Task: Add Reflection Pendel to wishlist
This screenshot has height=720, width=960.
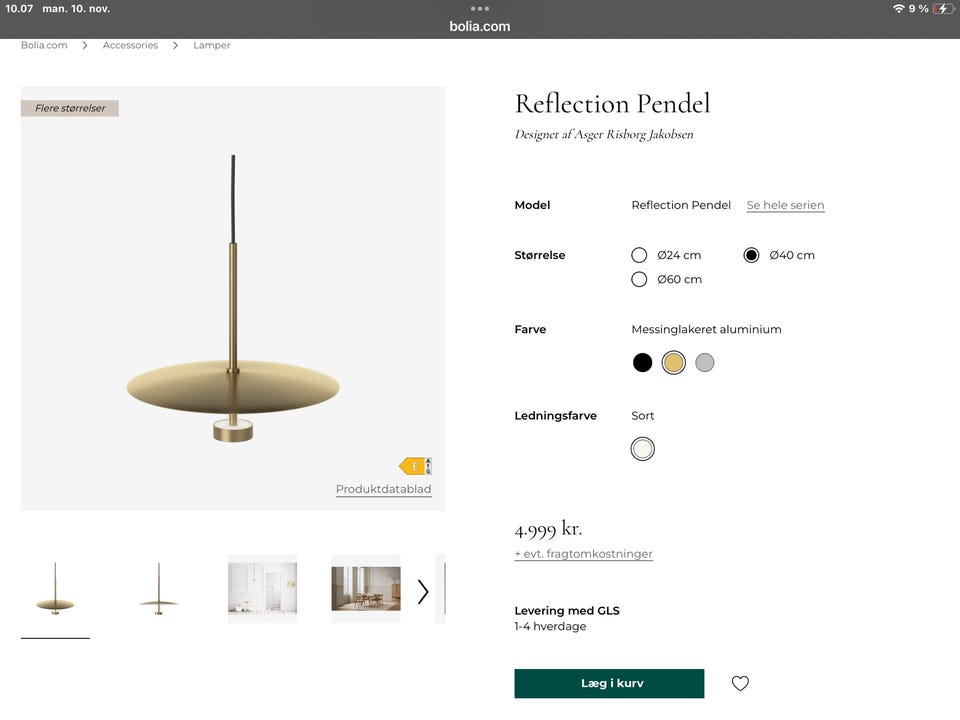Action: (739, 683)
